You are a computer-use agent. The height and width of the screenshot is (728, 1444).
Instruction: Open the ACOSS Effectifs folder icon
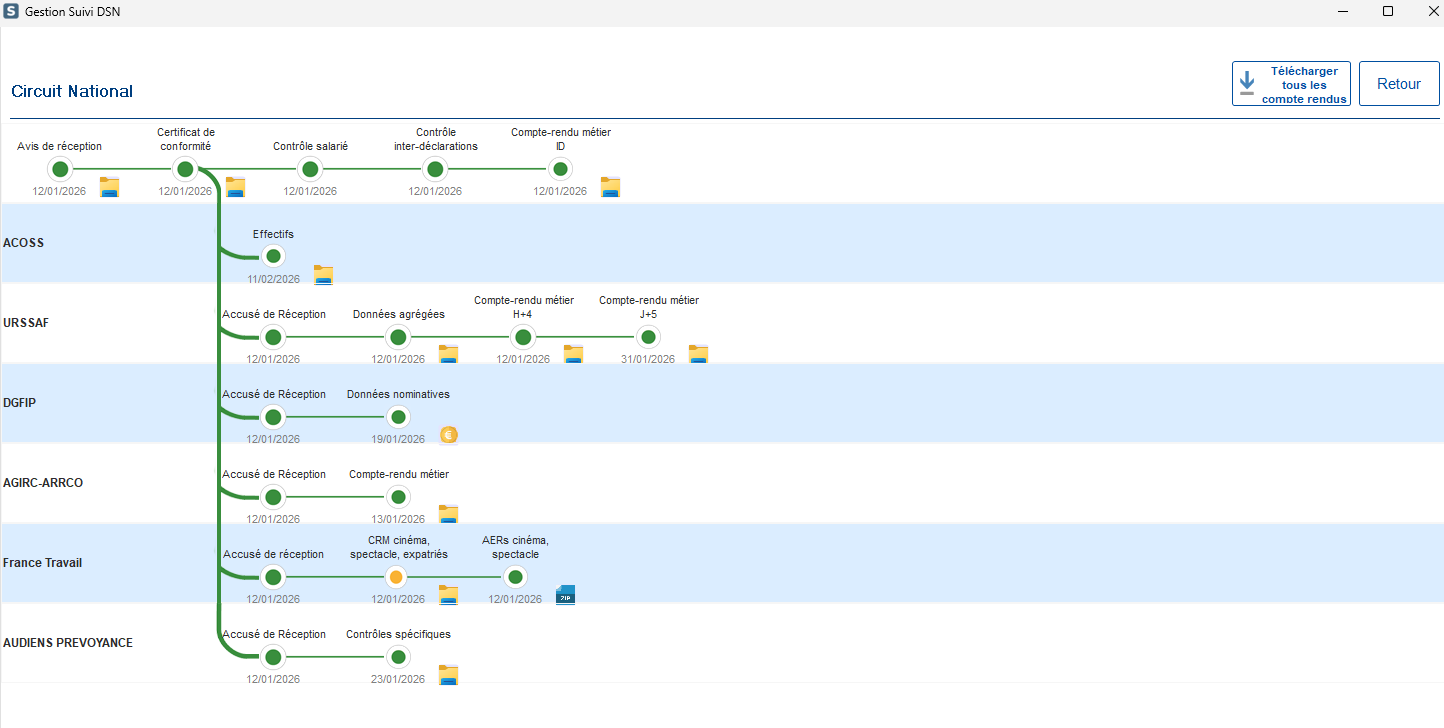point(323,275)
